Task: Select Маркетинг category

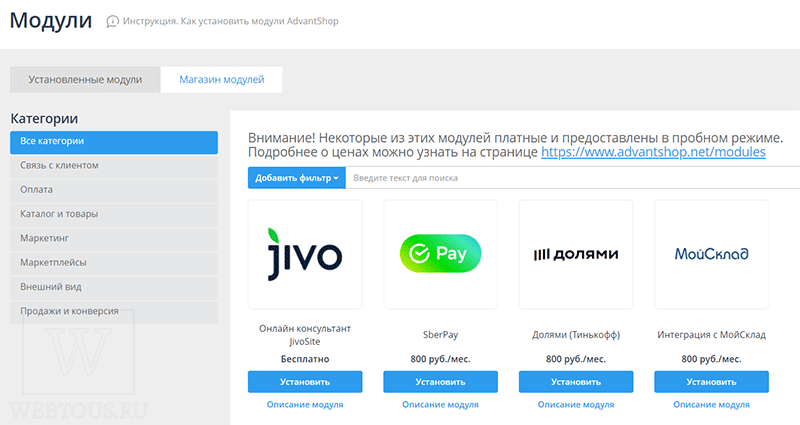Action: 114,239
